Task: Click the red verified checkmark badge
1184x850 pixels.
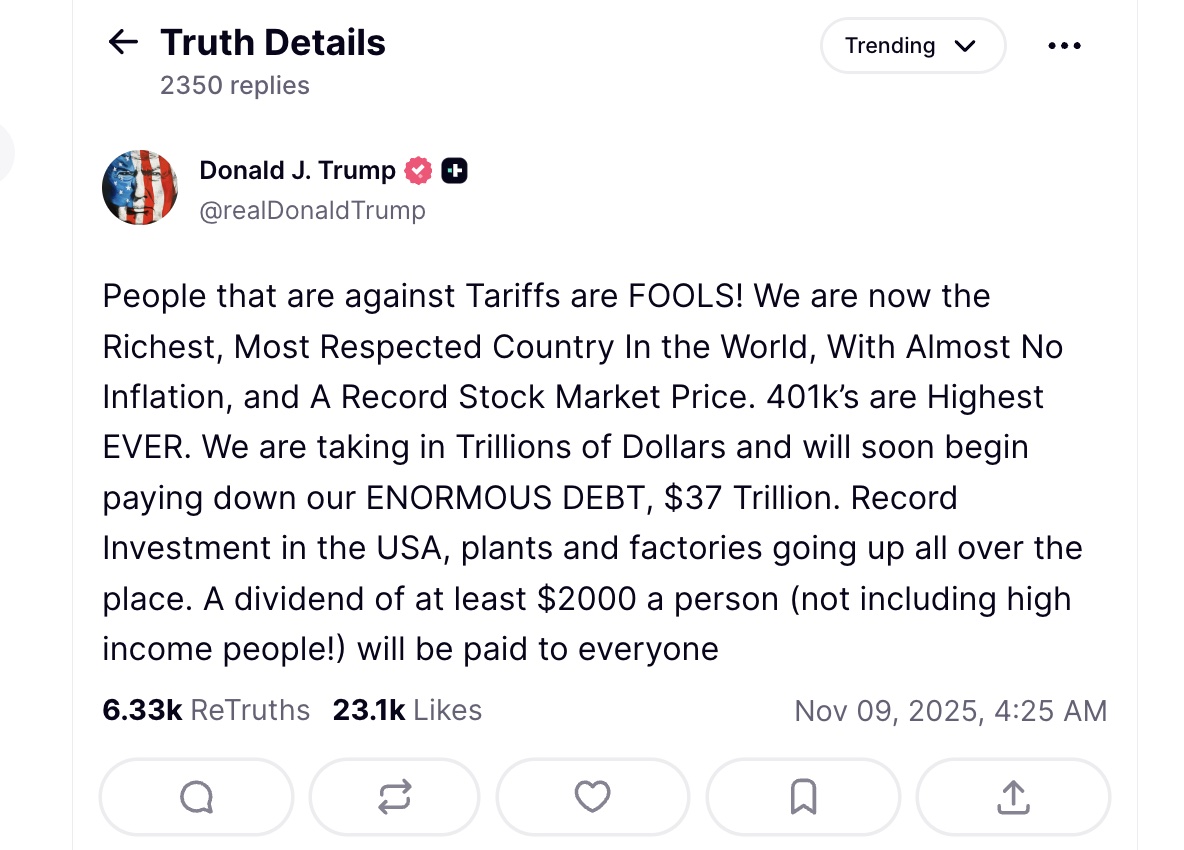Action: point(418,171)
